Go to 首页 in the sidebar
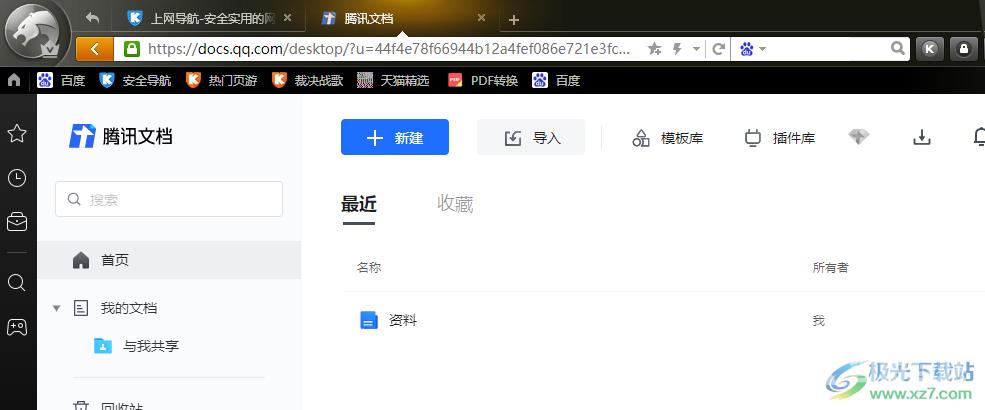This screenshot has width=985, height=410. [169, 260]
